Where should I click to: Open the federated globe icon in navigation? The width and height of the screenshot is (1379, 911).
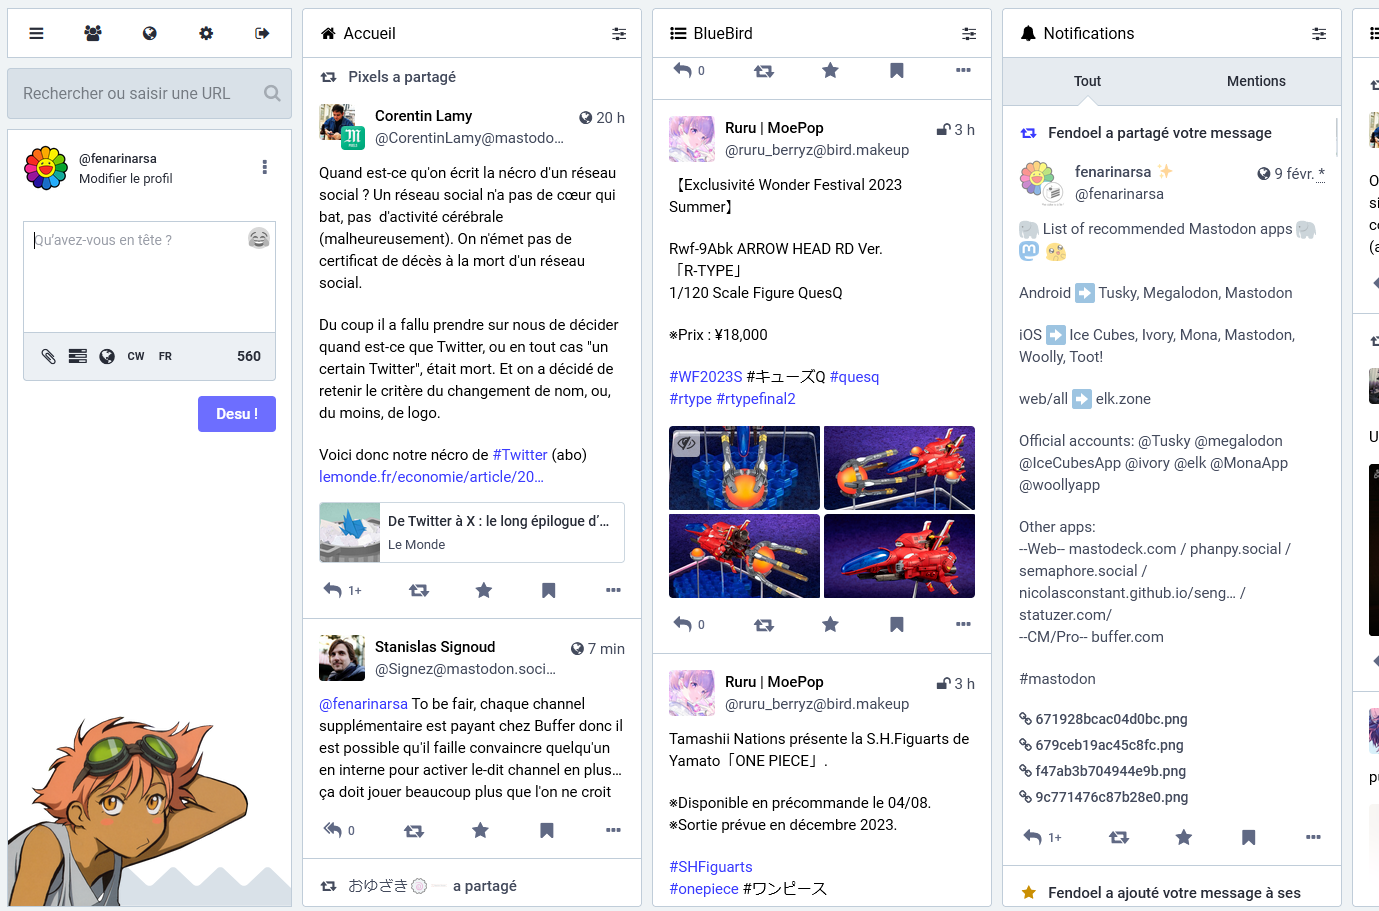(x=150, y=33)
